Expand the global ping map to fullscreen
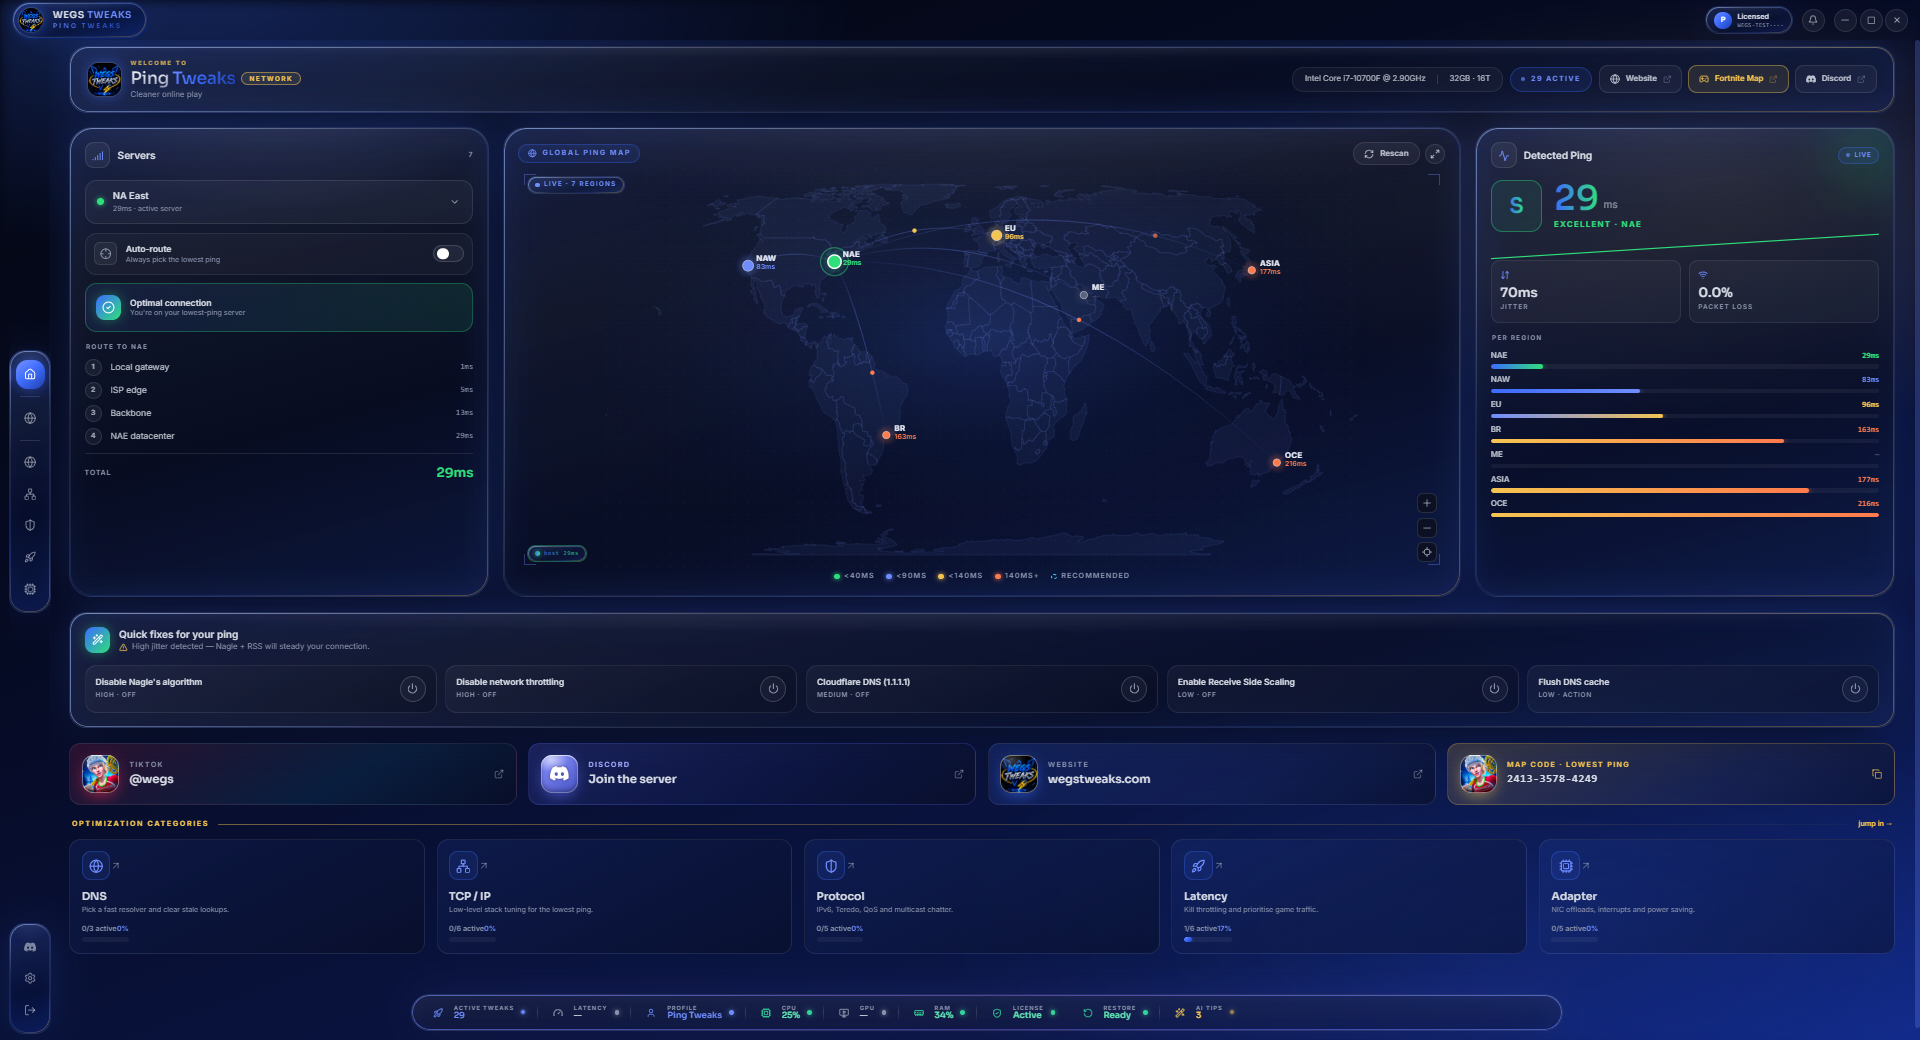 pos(1435,154)
